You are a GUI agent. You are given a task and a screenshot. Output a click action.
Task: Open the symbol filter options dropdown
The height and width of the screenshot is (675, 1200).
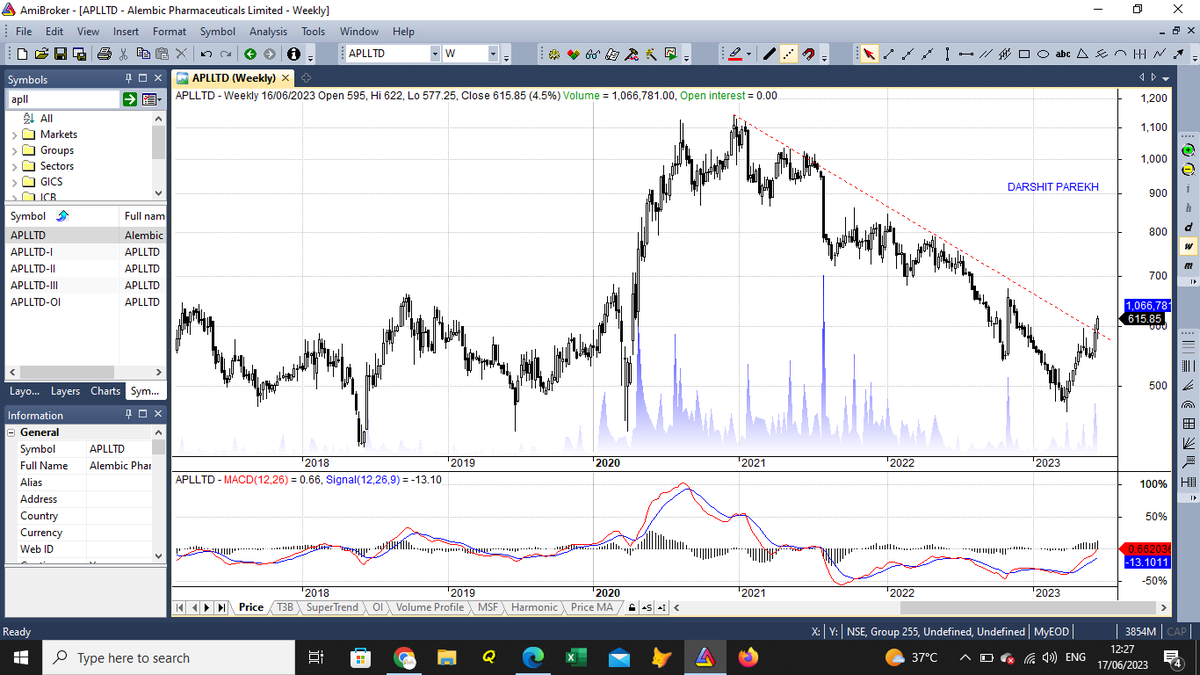pyautogui.click(x=151, y=99)
